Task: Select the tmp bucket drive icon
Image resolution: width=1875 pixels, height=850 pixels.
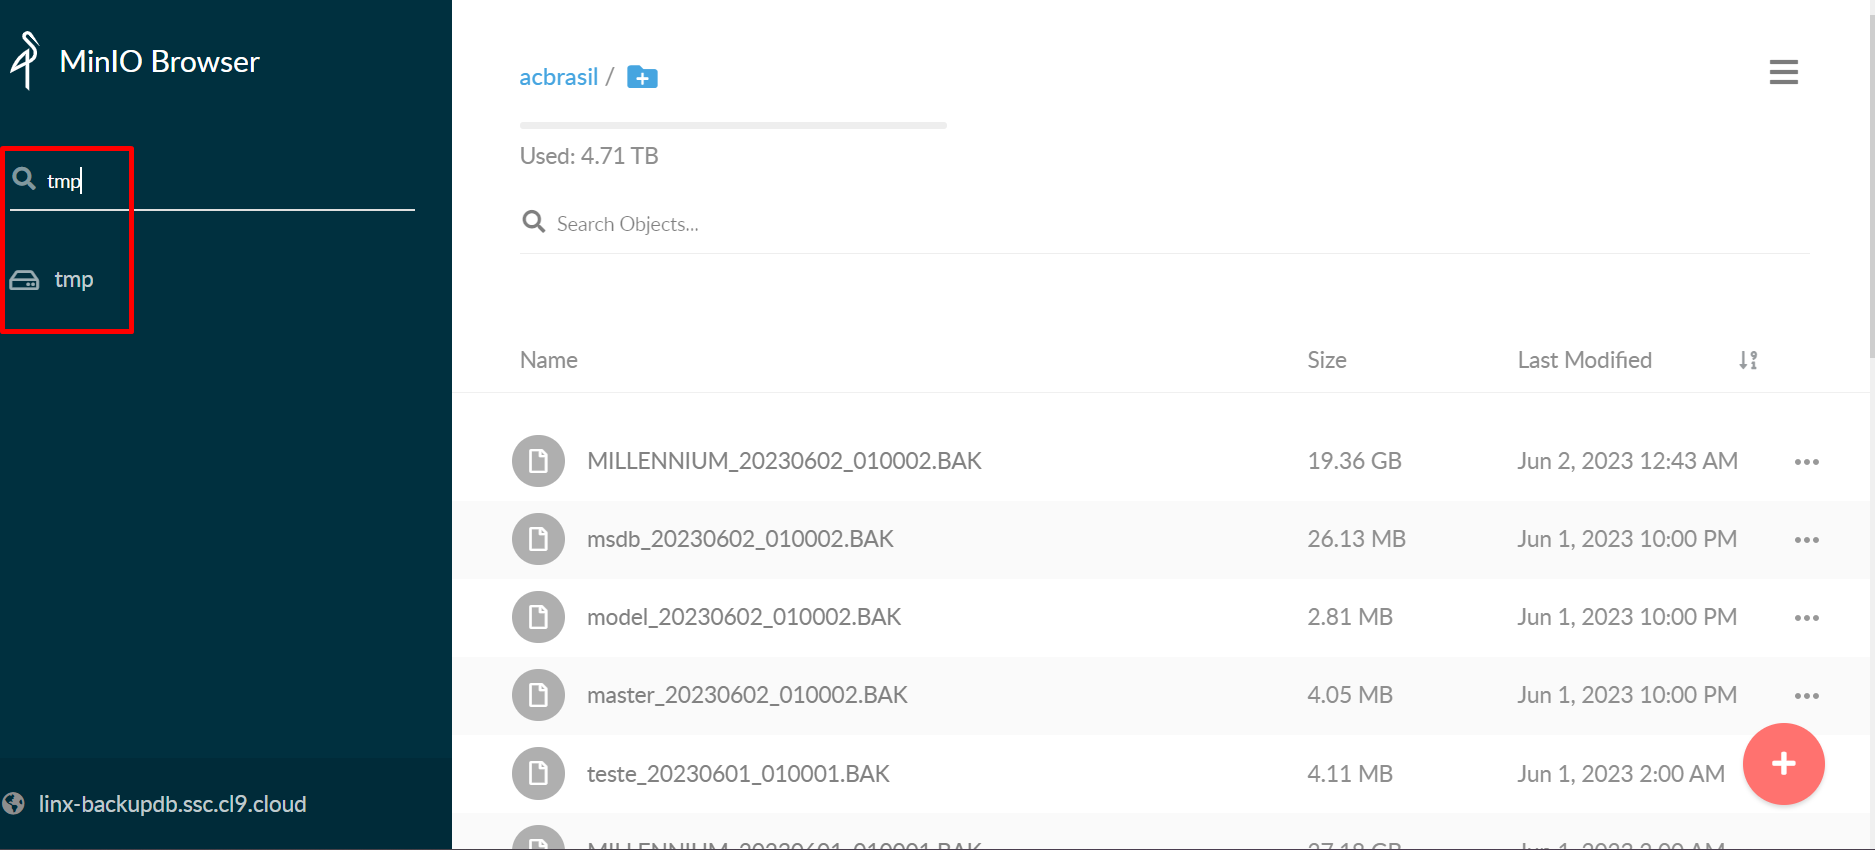Action: (x=24, y=280)
